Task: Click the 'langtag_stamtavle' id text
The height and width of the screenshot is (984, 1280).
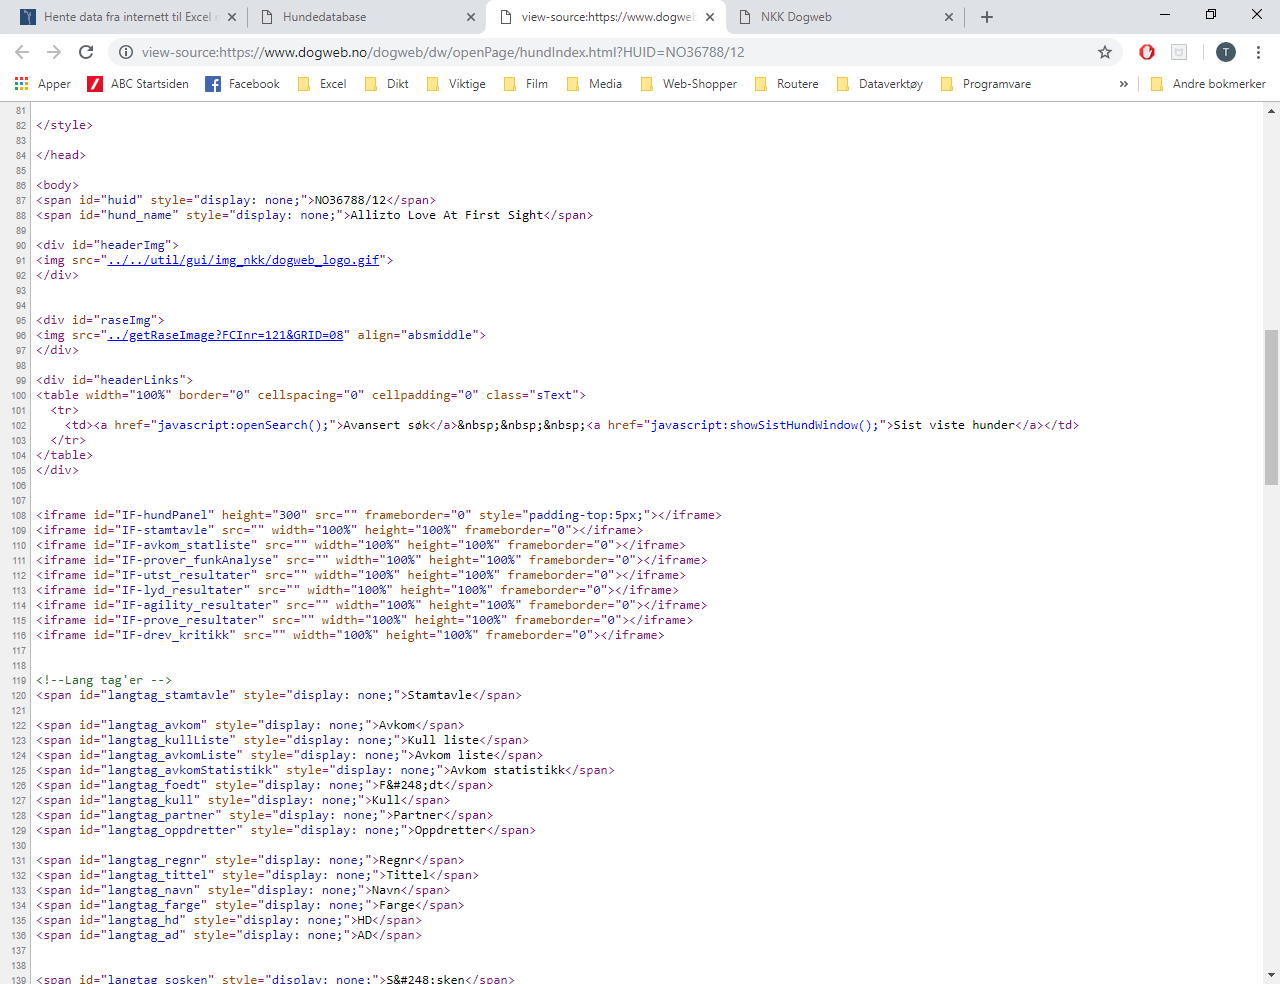Action: 168,695
